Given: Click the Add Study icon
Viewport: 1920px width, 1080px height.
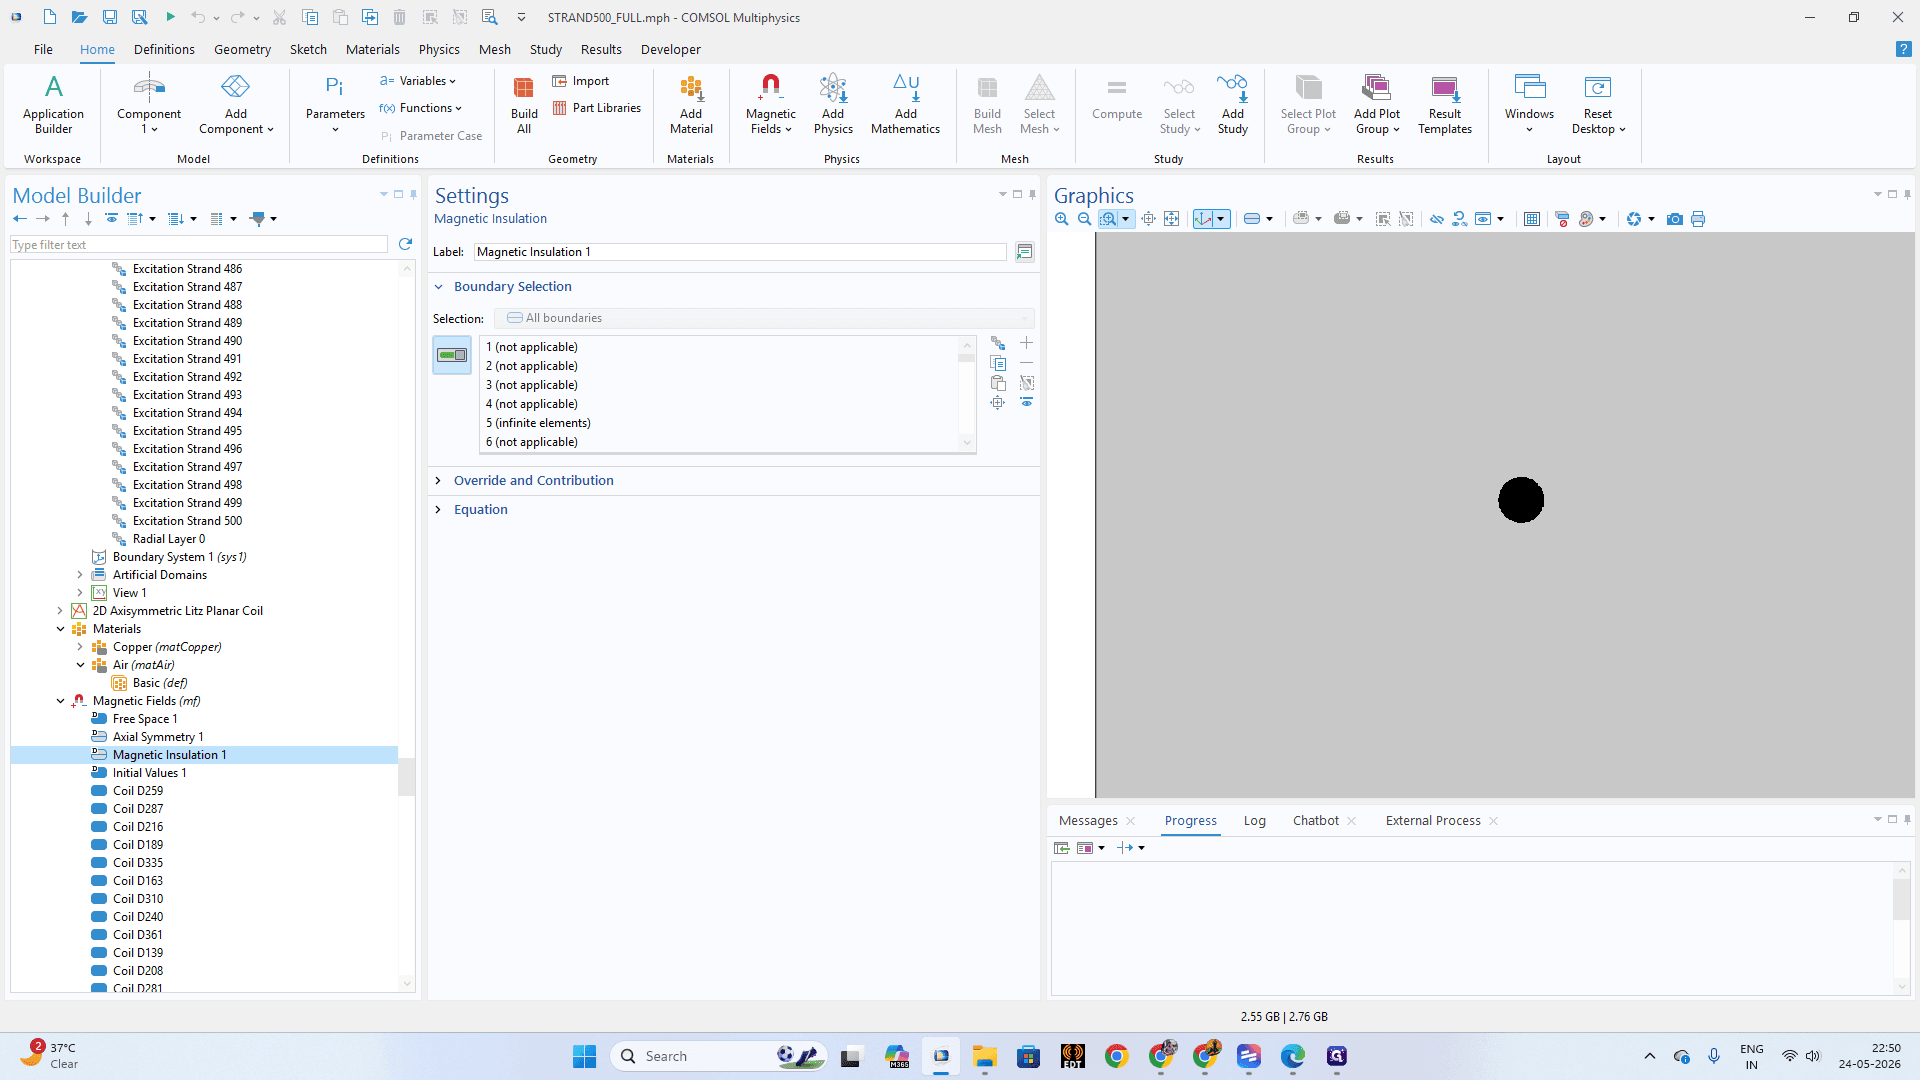Looking at the screenshot, I should [x=1232, y=104].
